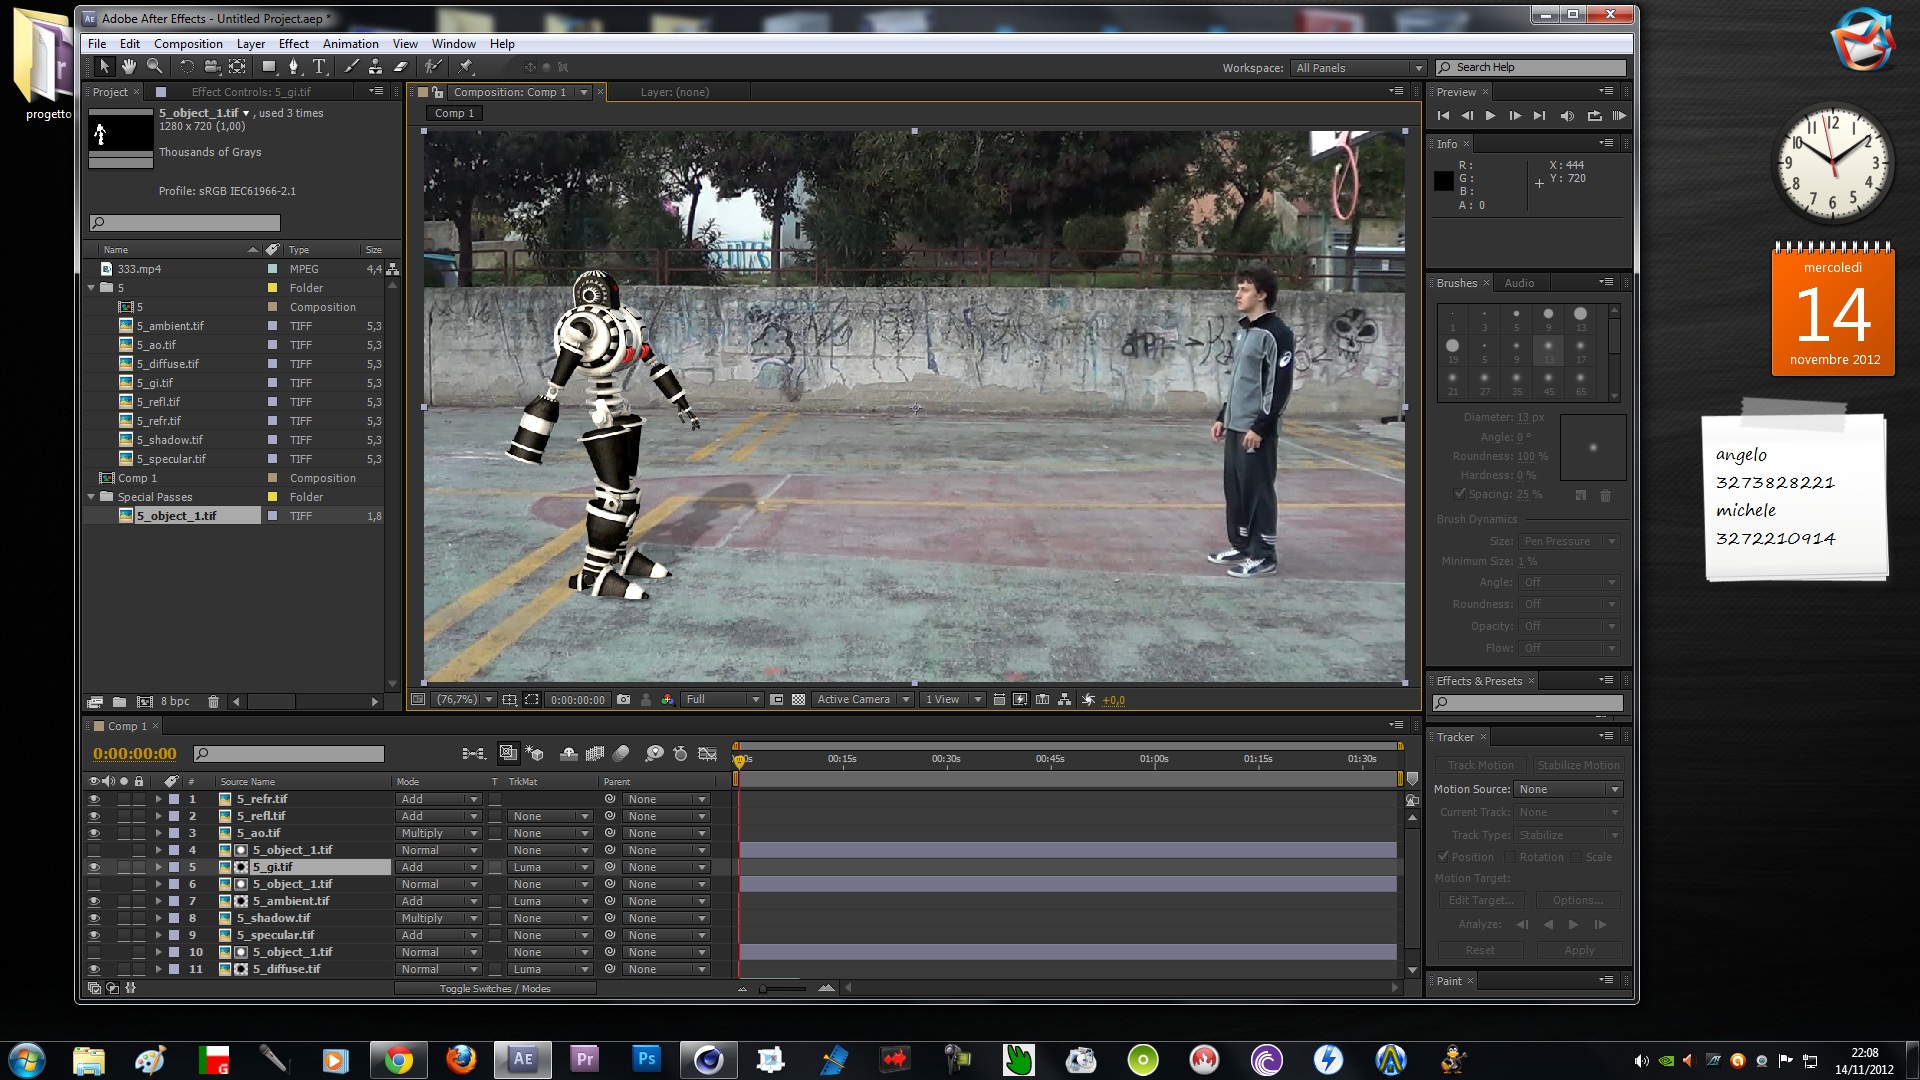Viewport: 1920px width, 1080px height.
Task: Open Photoshop from the Windows taskbar
Action: [646, 1059]
